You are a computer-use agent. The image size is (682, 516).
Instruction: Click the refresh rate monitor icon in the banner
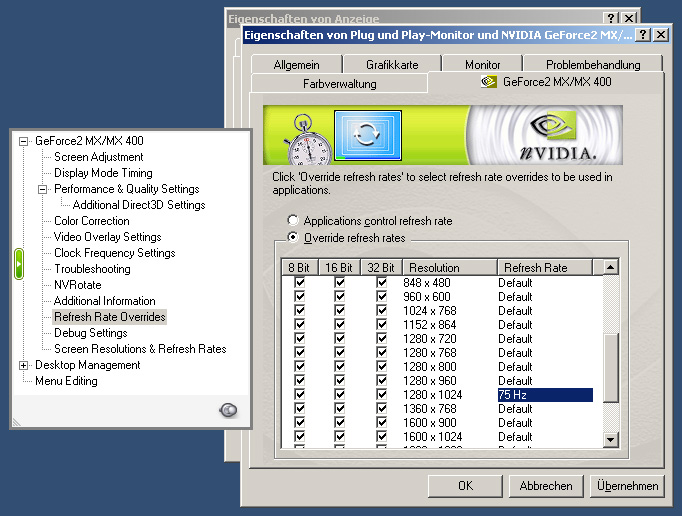(367, 137)
